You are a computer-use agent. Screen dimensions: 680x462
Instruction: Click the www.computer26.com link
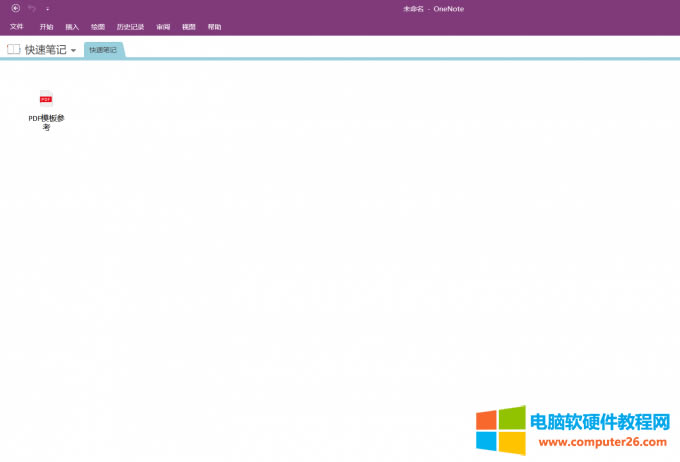tap(603, 441)
